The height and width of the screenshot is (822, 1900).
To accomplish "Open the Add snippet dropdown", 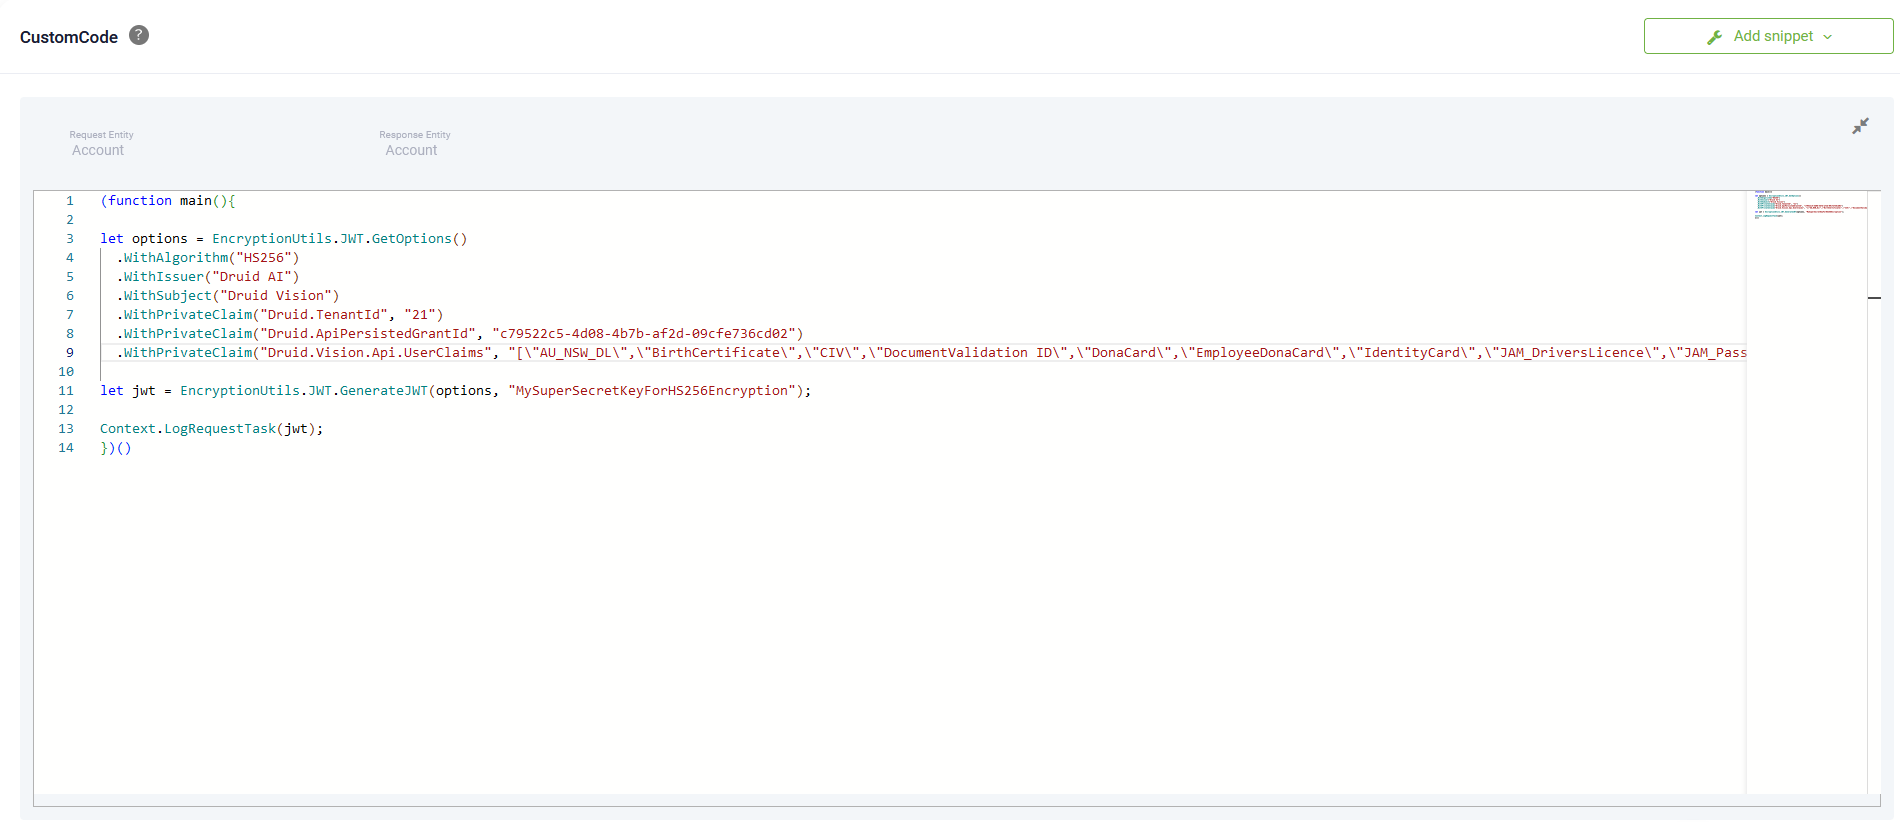I will [x=1768, y=36].
